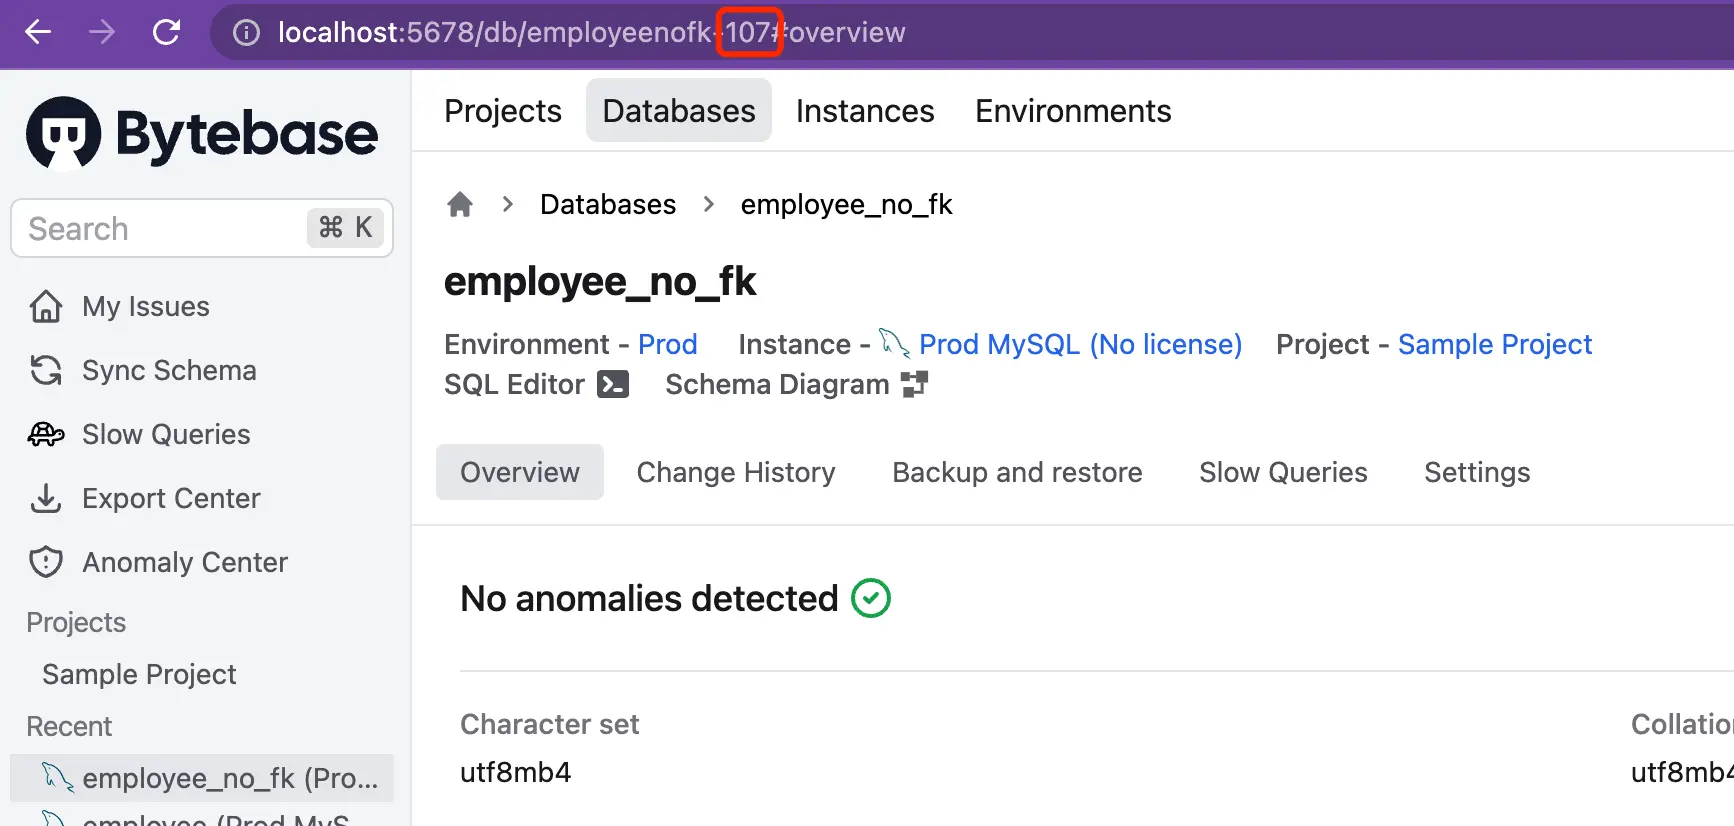Viewport: 1734px width, 826px height.
Task: Select the Settings tab
Action: click(x=1477, y=472)
